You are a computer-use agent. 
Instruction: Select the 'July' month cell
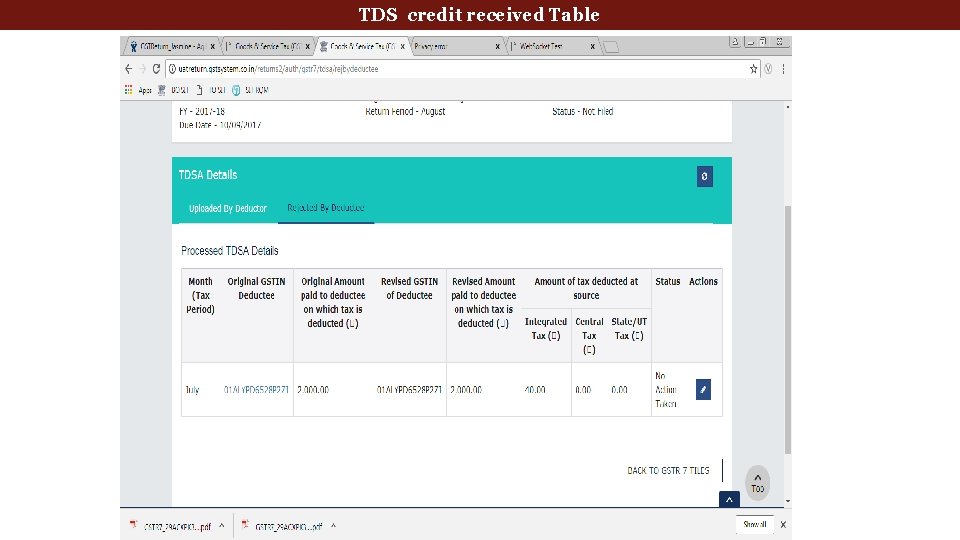pyautogui.click(x=192, y=389)
